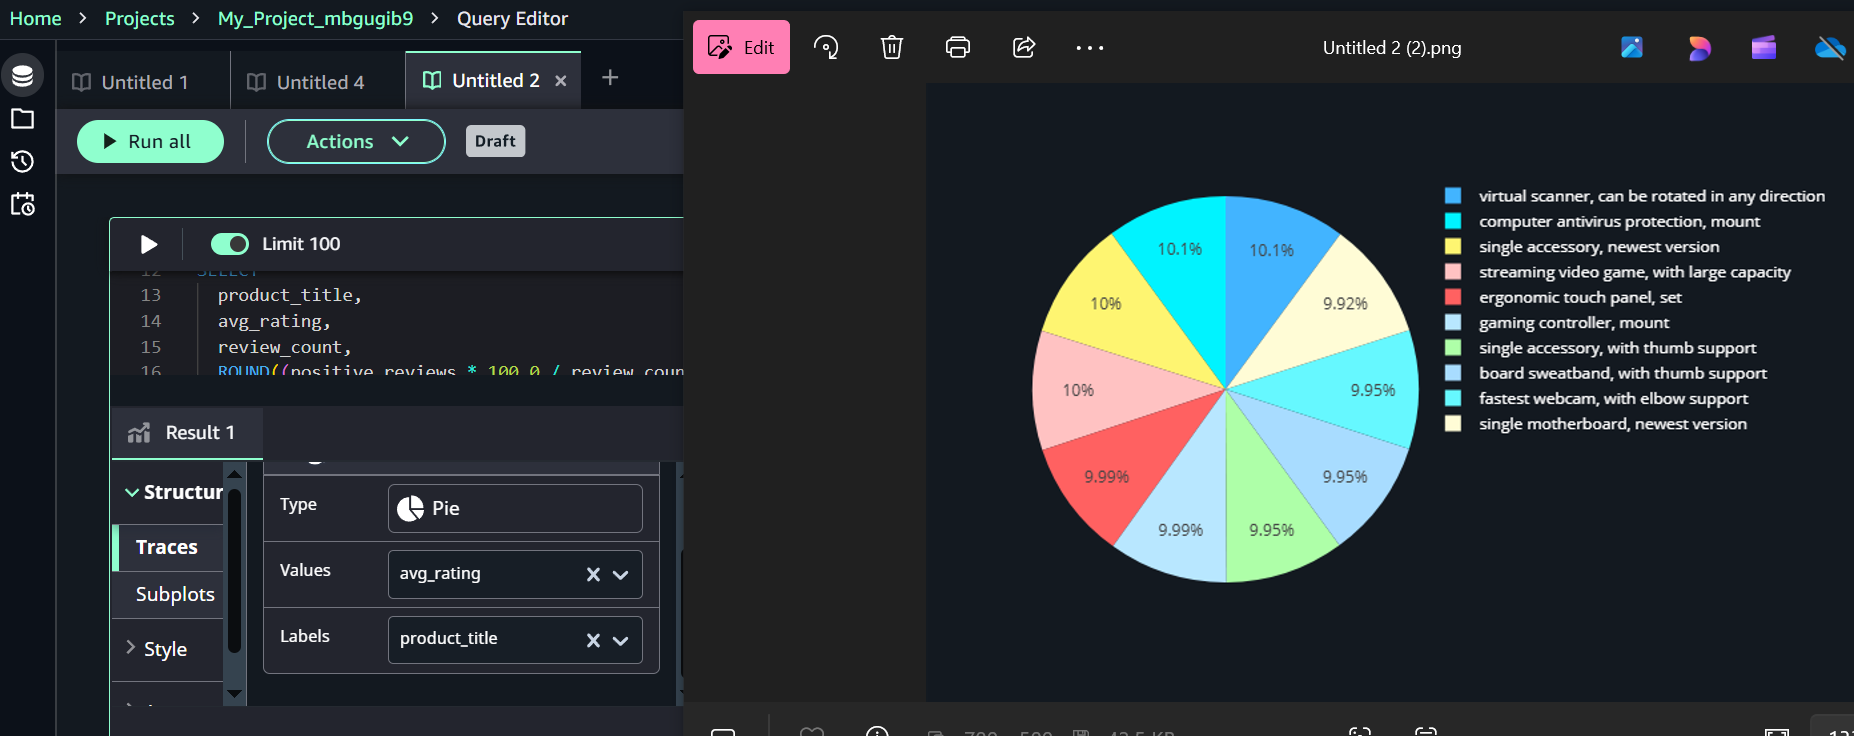Share the image in photo viewer
This screenshot has height=736, width=1854.
click(x=1024, y=47)
